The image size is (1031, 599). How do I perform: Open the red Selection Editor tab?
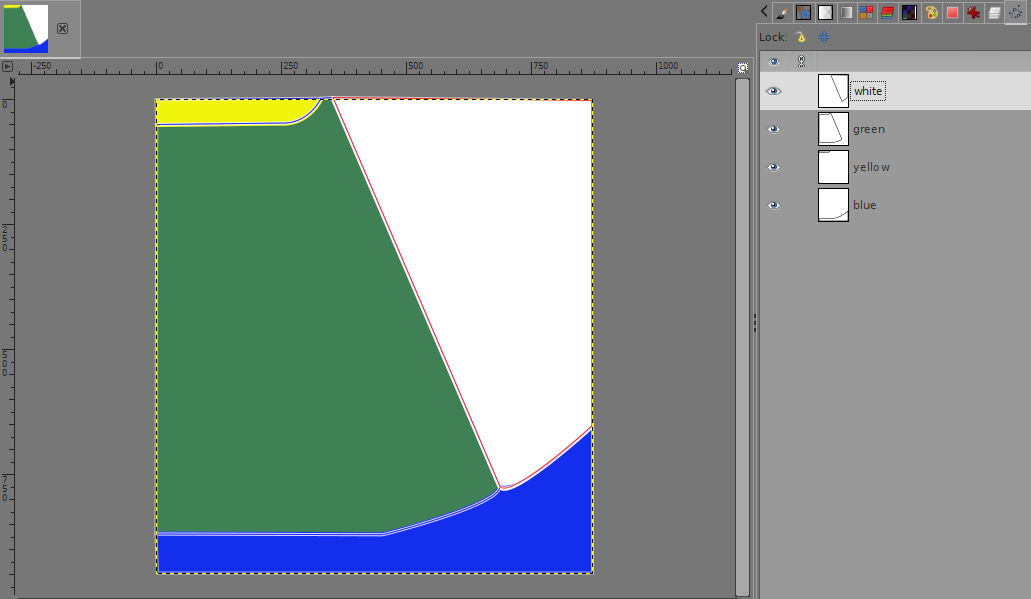click(x=952, y=13)
